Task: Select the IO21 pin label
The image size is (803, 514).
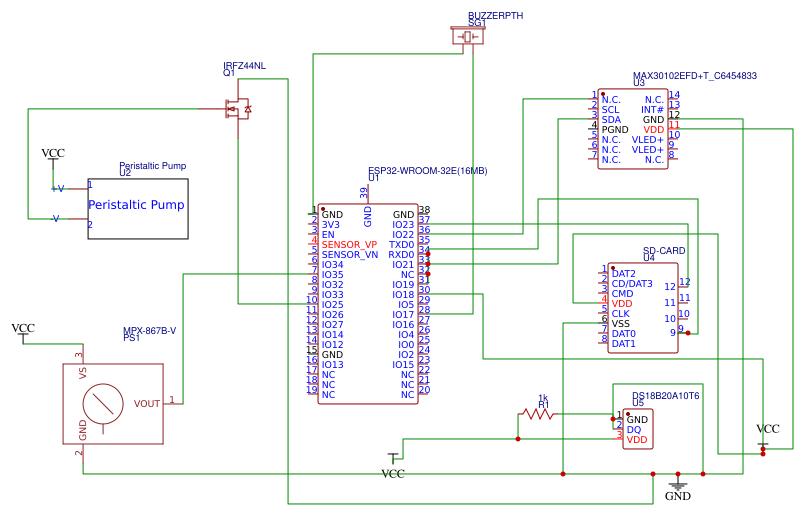Action: pyautogui.click(x=403, y=265)
